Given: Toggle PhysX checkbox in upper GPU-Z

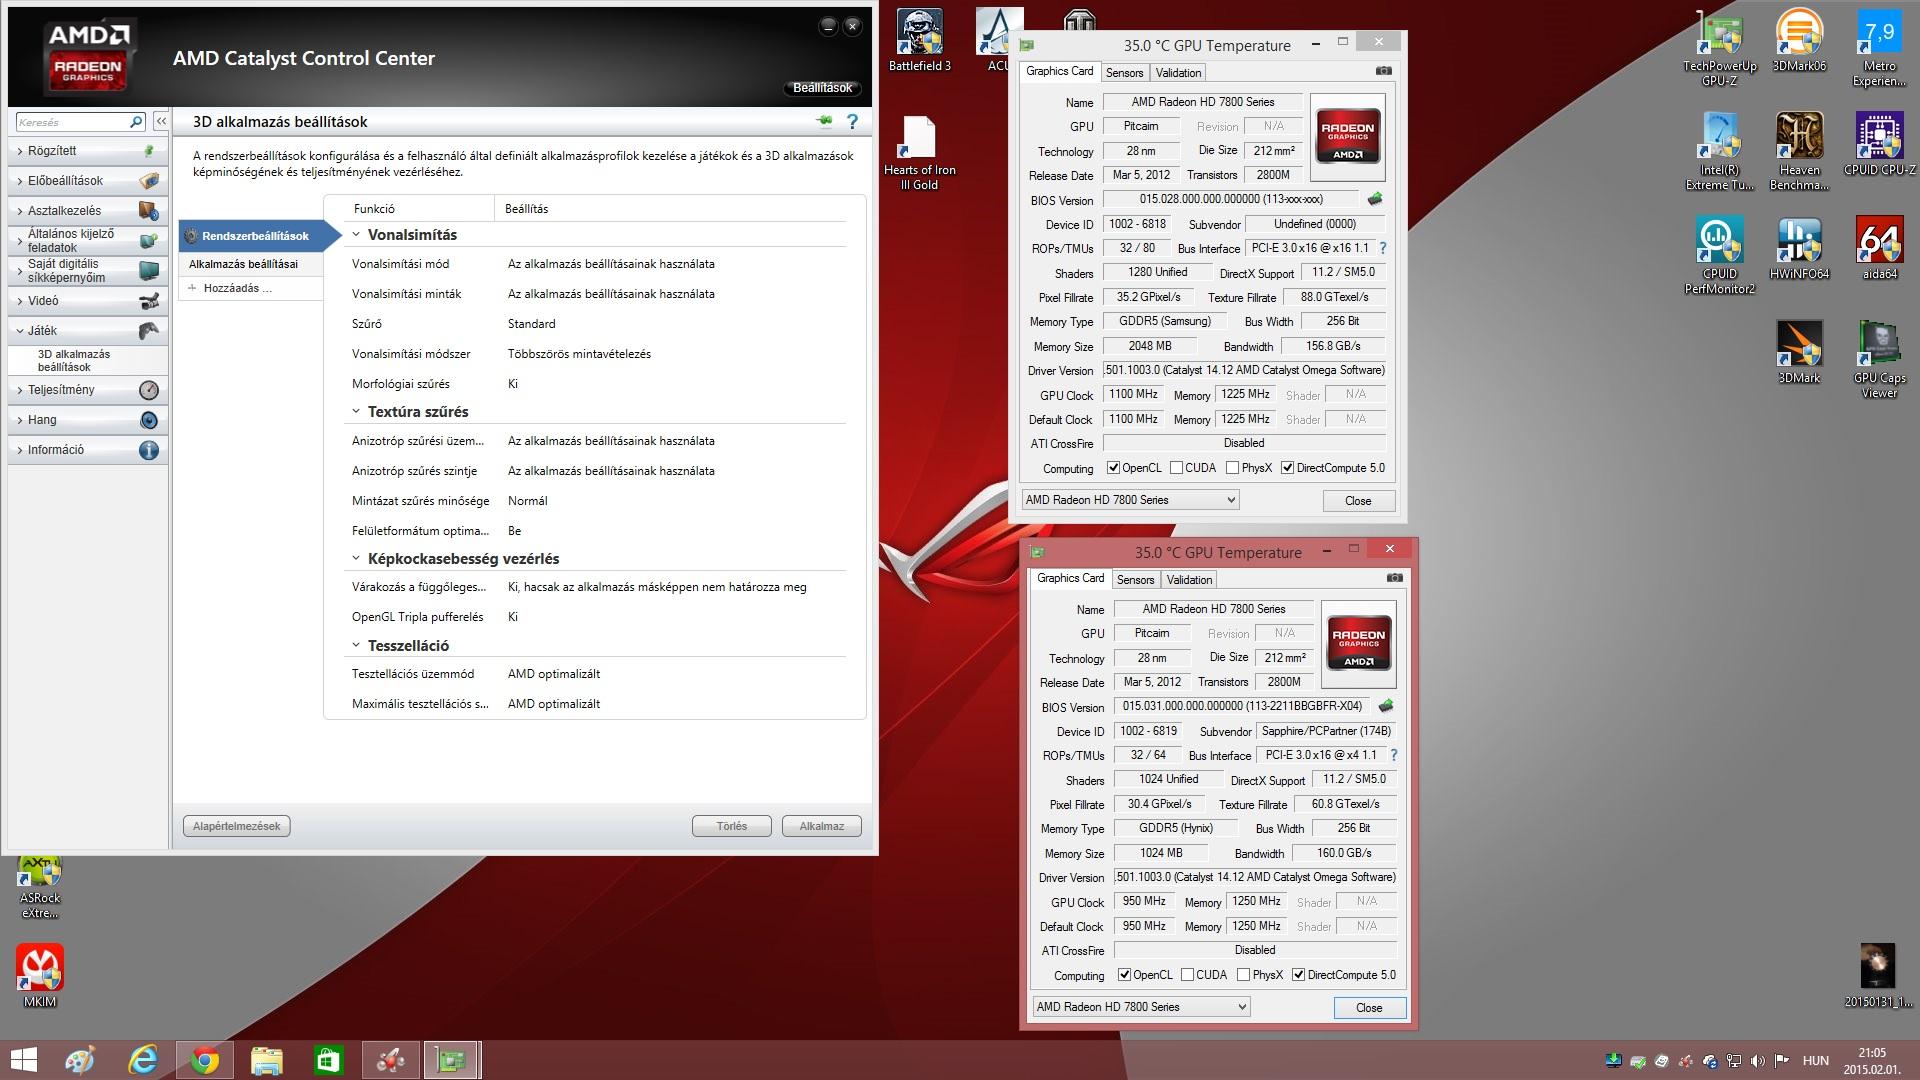Looking at the screenshot, I should [x=1232, y=468].
